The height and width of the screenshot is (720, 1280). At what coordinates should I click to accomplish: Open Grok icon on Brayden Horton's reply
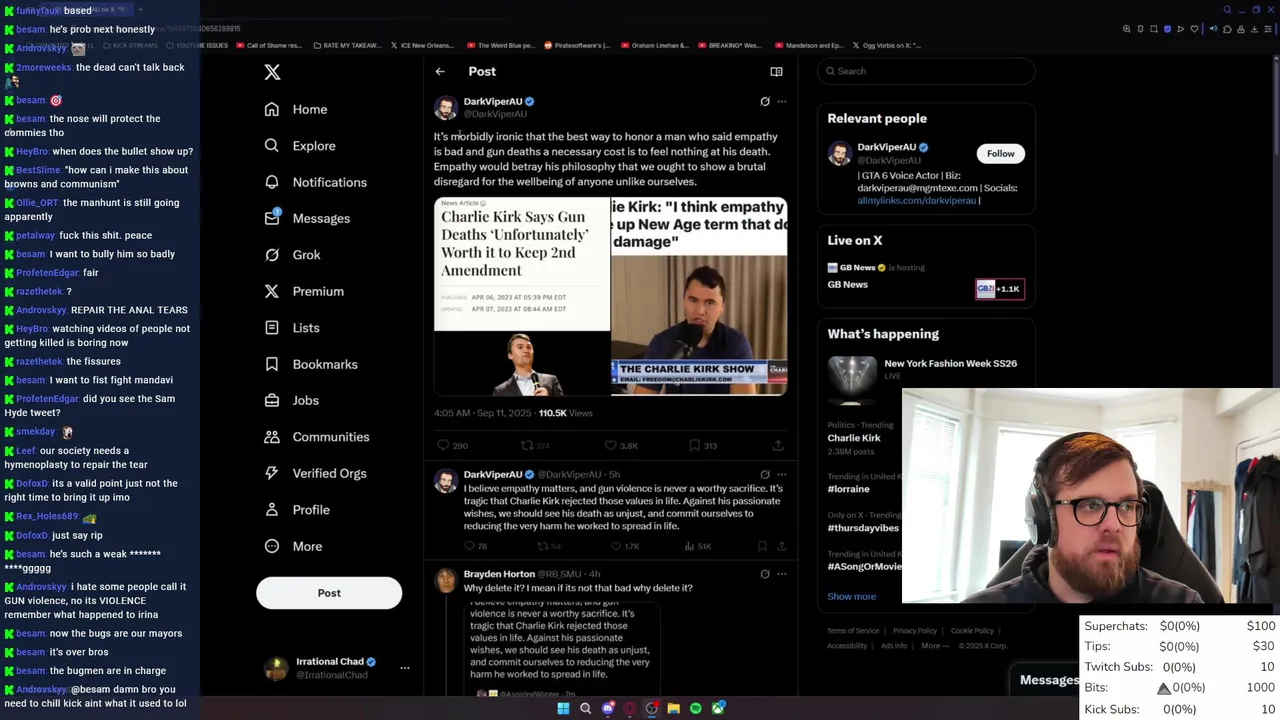[x=765, y=574]
